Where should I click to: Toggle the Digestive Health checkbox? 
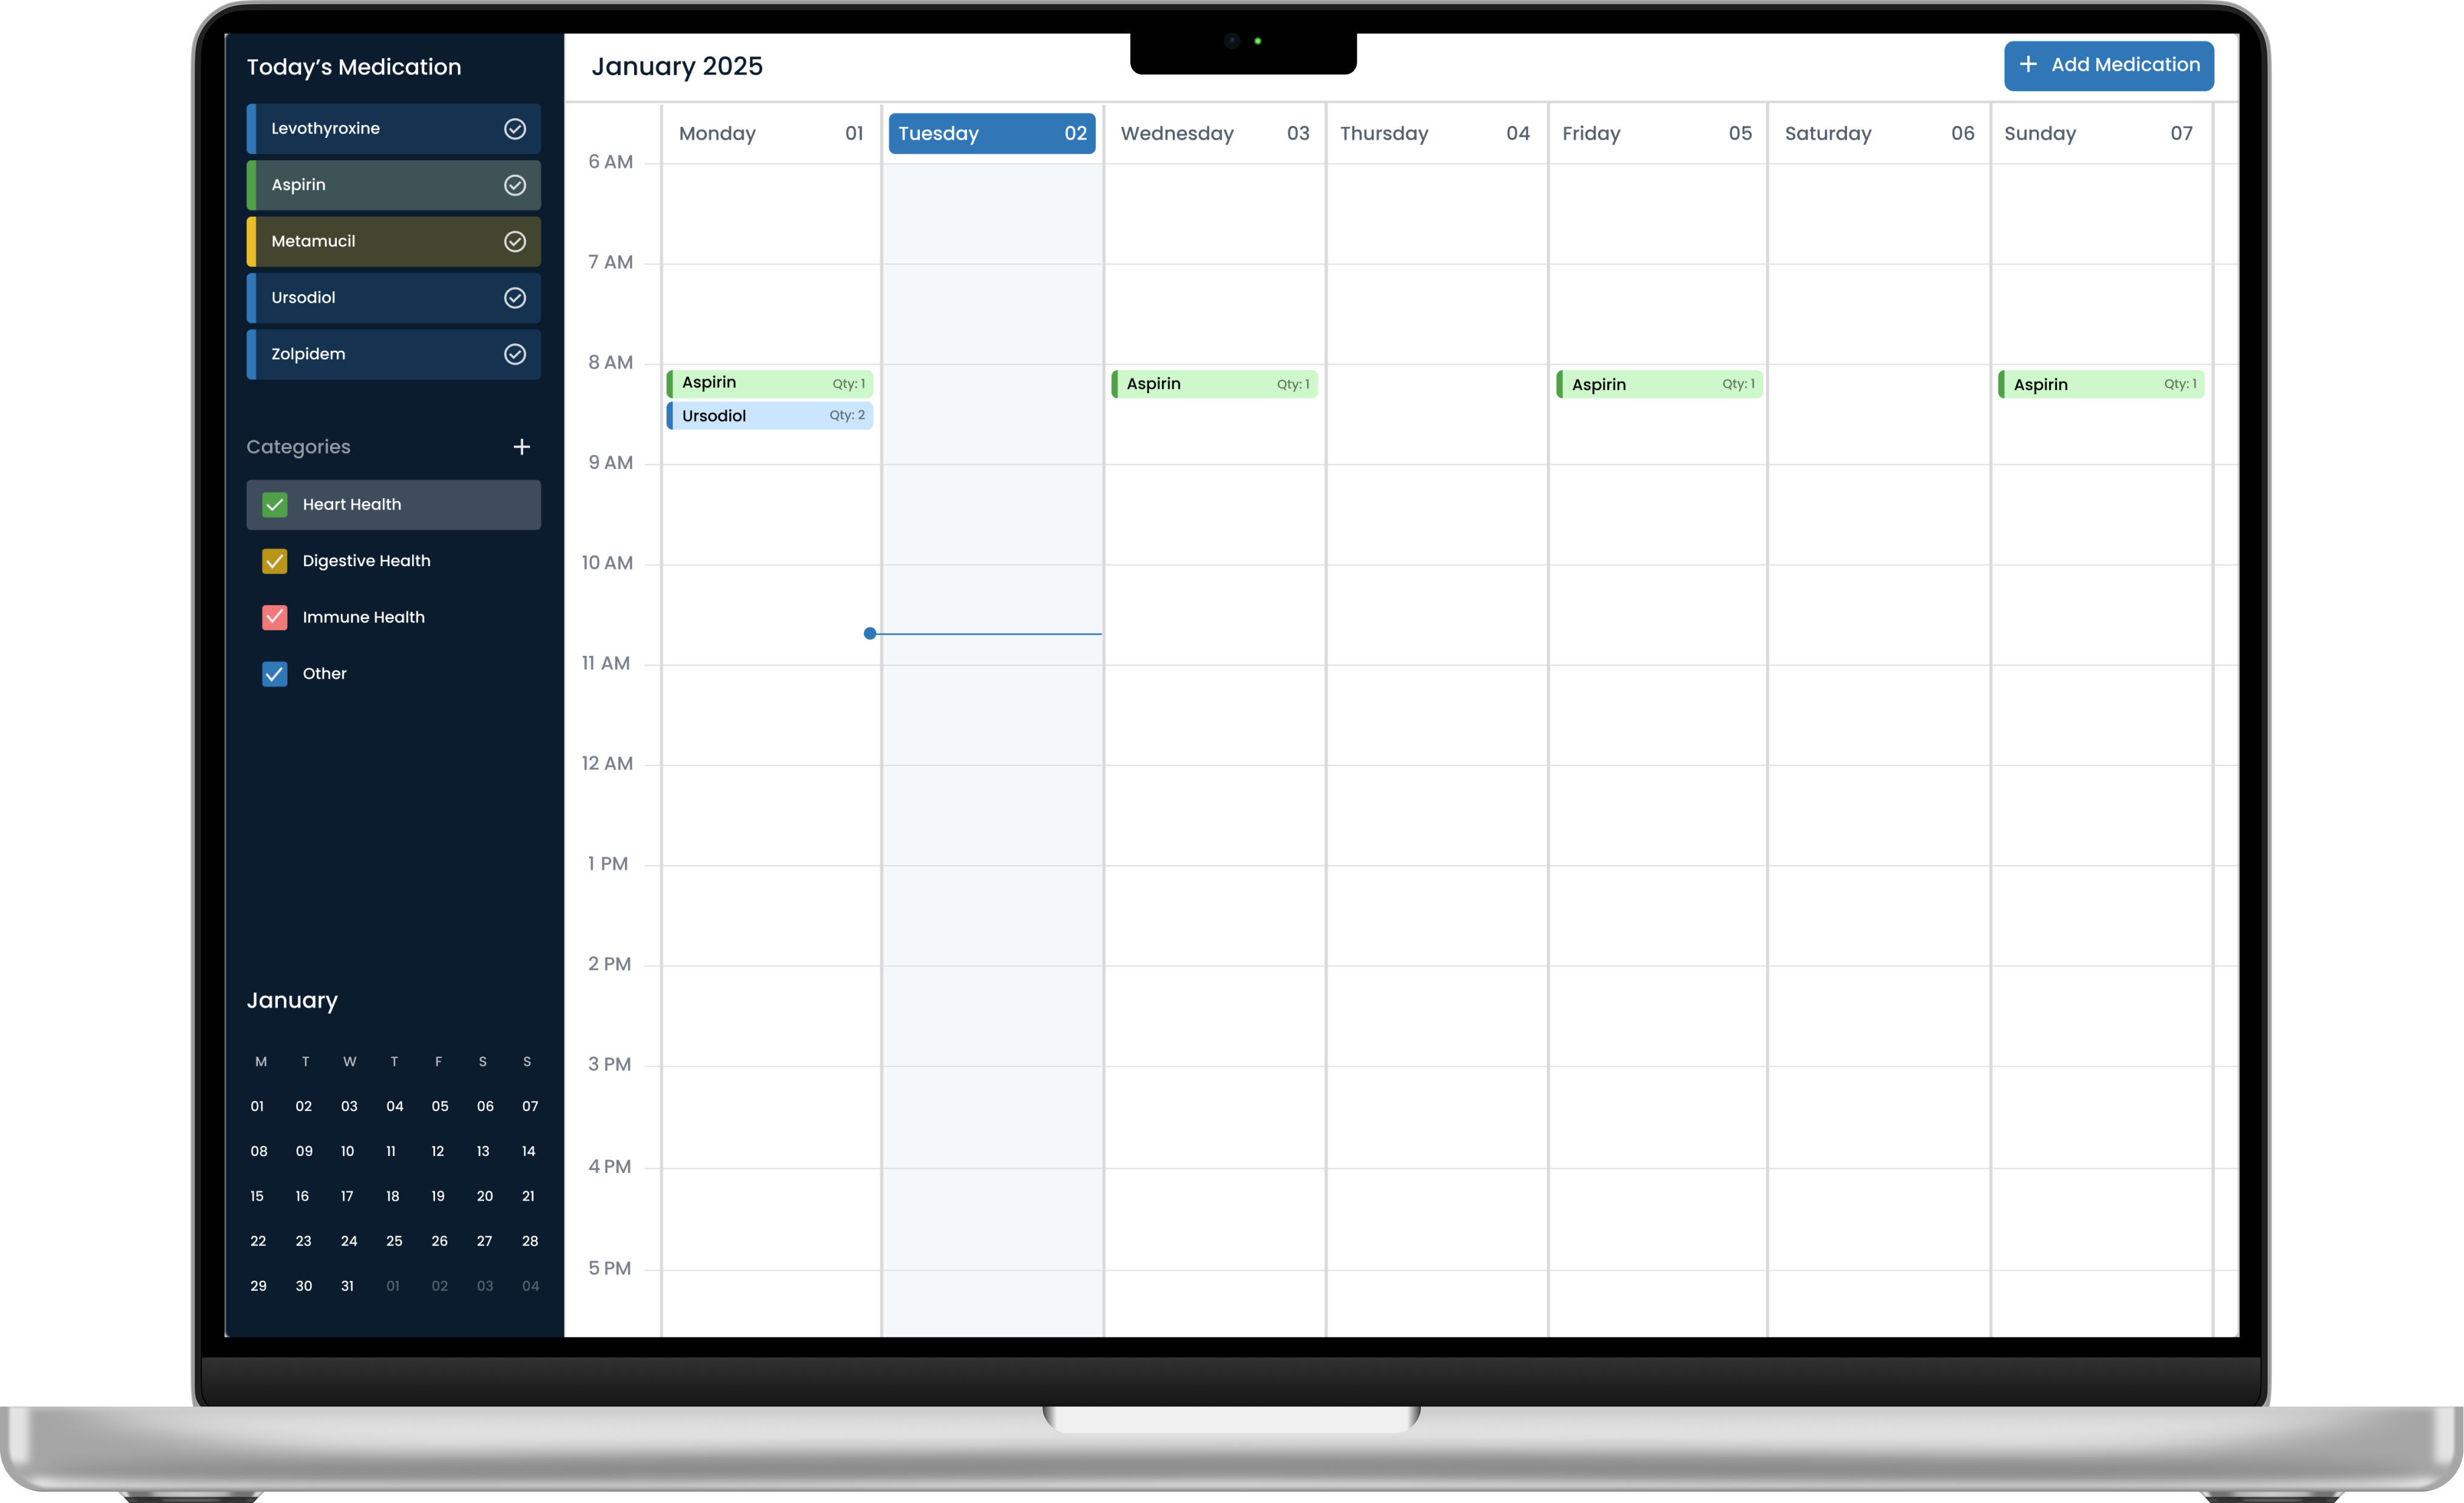[274, 561]
